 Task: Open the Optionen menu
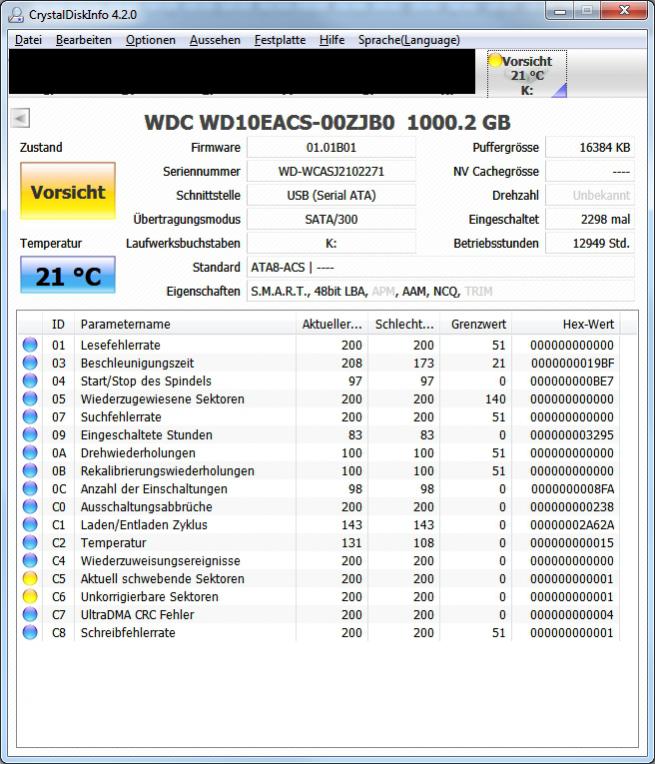[151, 40]
